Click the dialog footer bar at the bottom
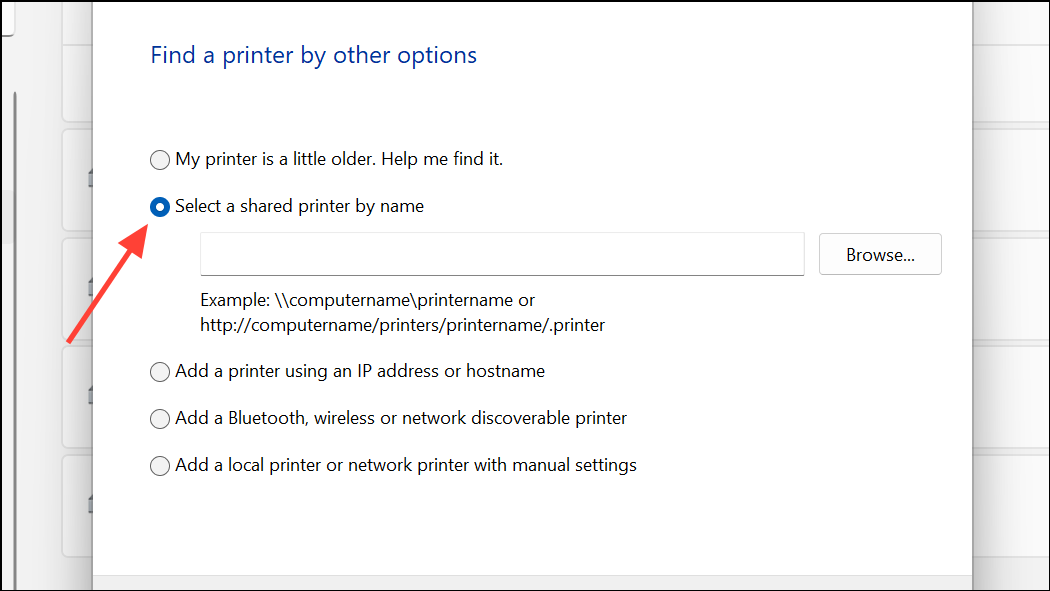The height and width of the screenshot is (591, 1050). (532, 582)
